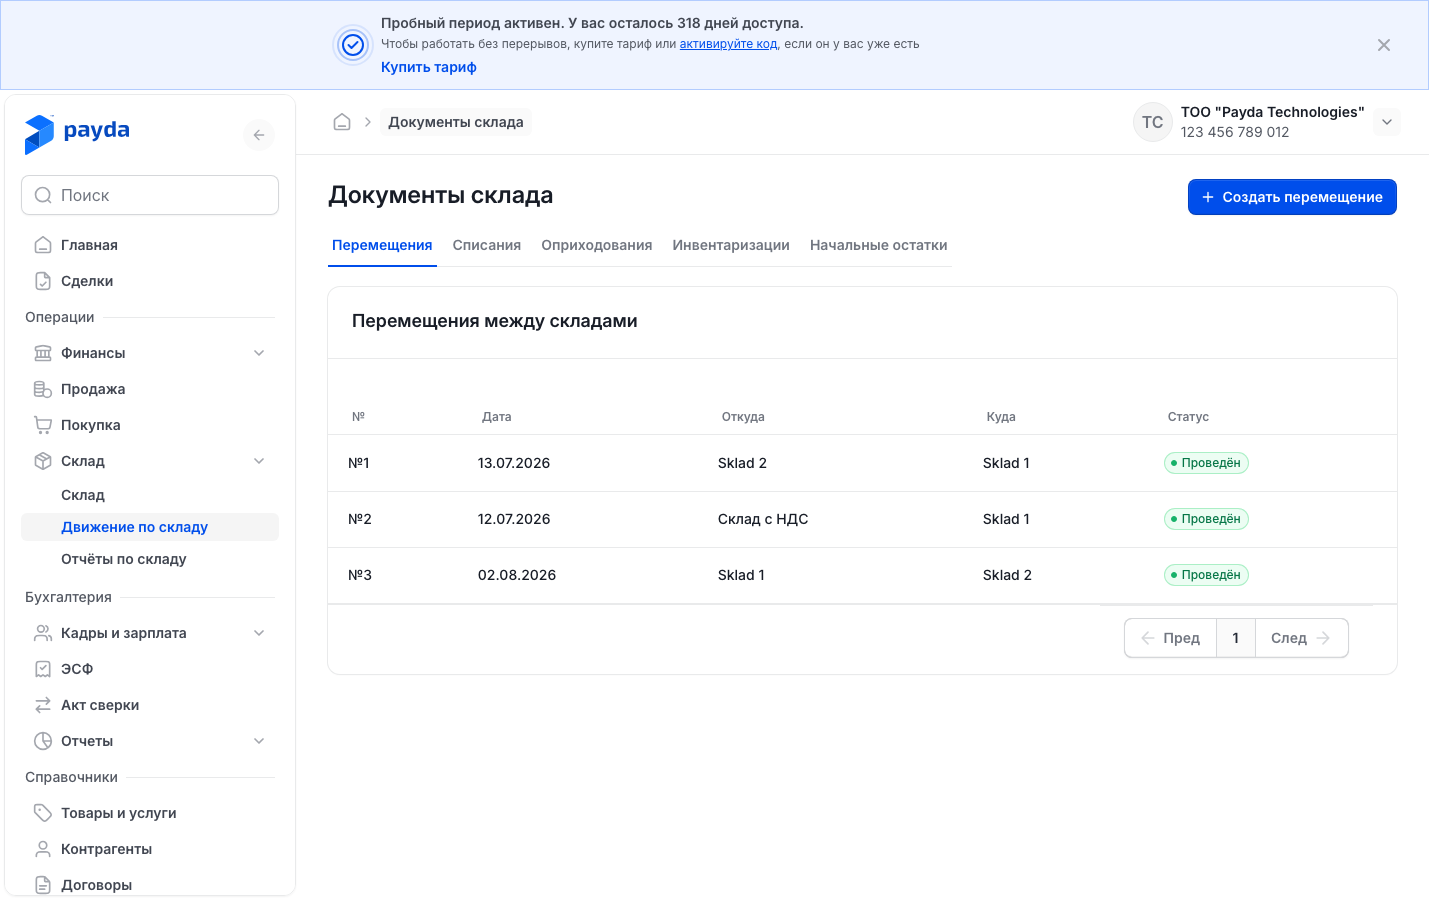Screen dimensions: 1440x900
Task: Select the Начальные остатки tab
Action: tap(879, 245)
